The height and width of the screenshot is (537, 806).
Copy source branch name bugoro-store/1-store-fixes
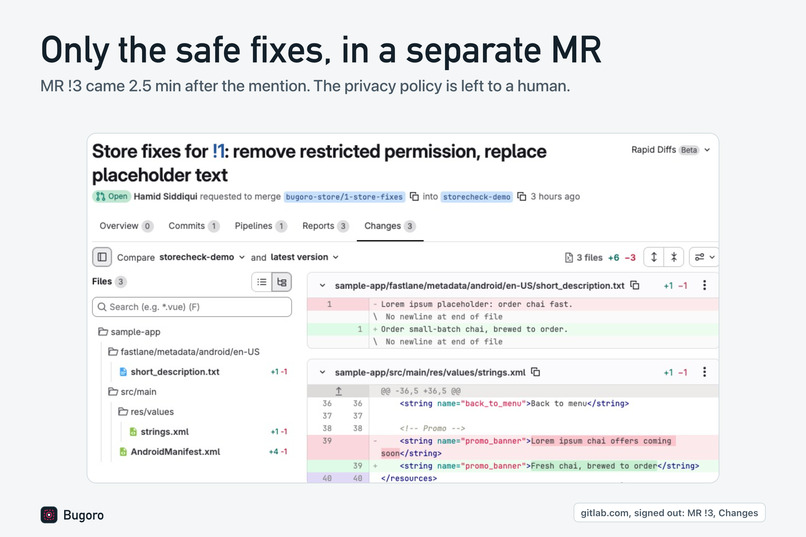click(x=414, y=196)
